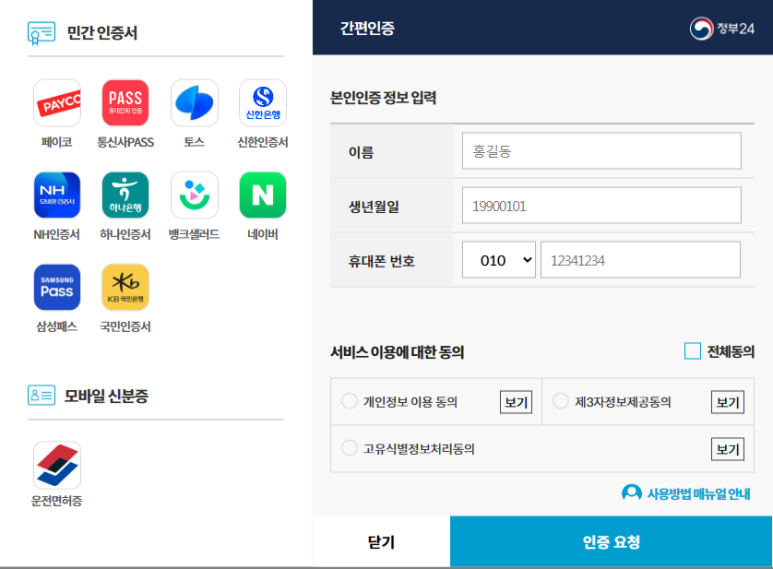Screen dimensions: 773x569
Task: View 개인정보 이용 동의 details via 보기
Action: click(x=516, y=402)
